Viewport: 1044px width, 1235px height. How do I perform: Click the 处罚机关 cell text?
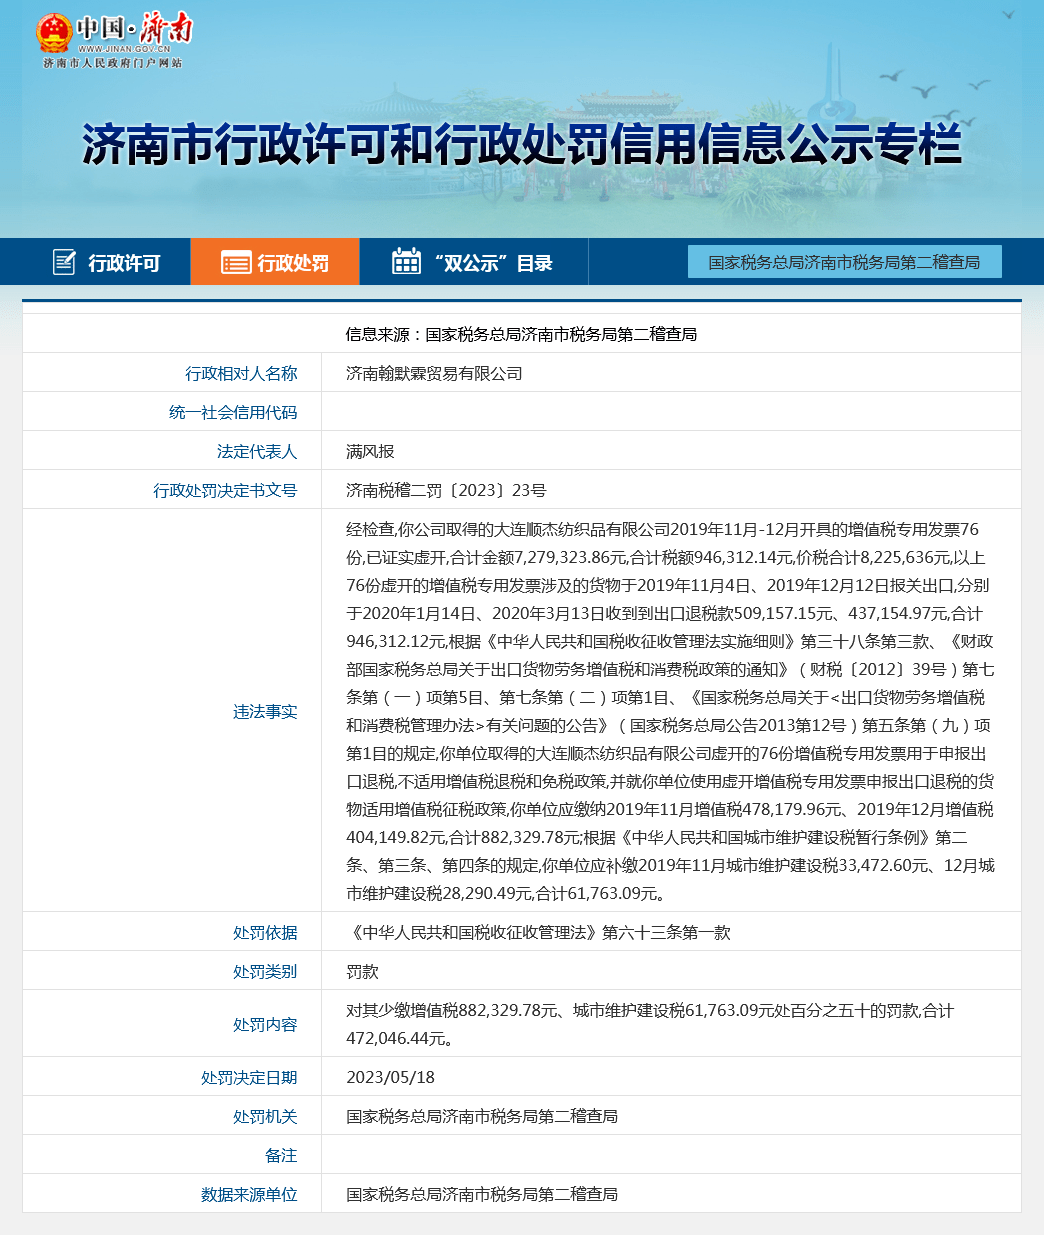482,1115
